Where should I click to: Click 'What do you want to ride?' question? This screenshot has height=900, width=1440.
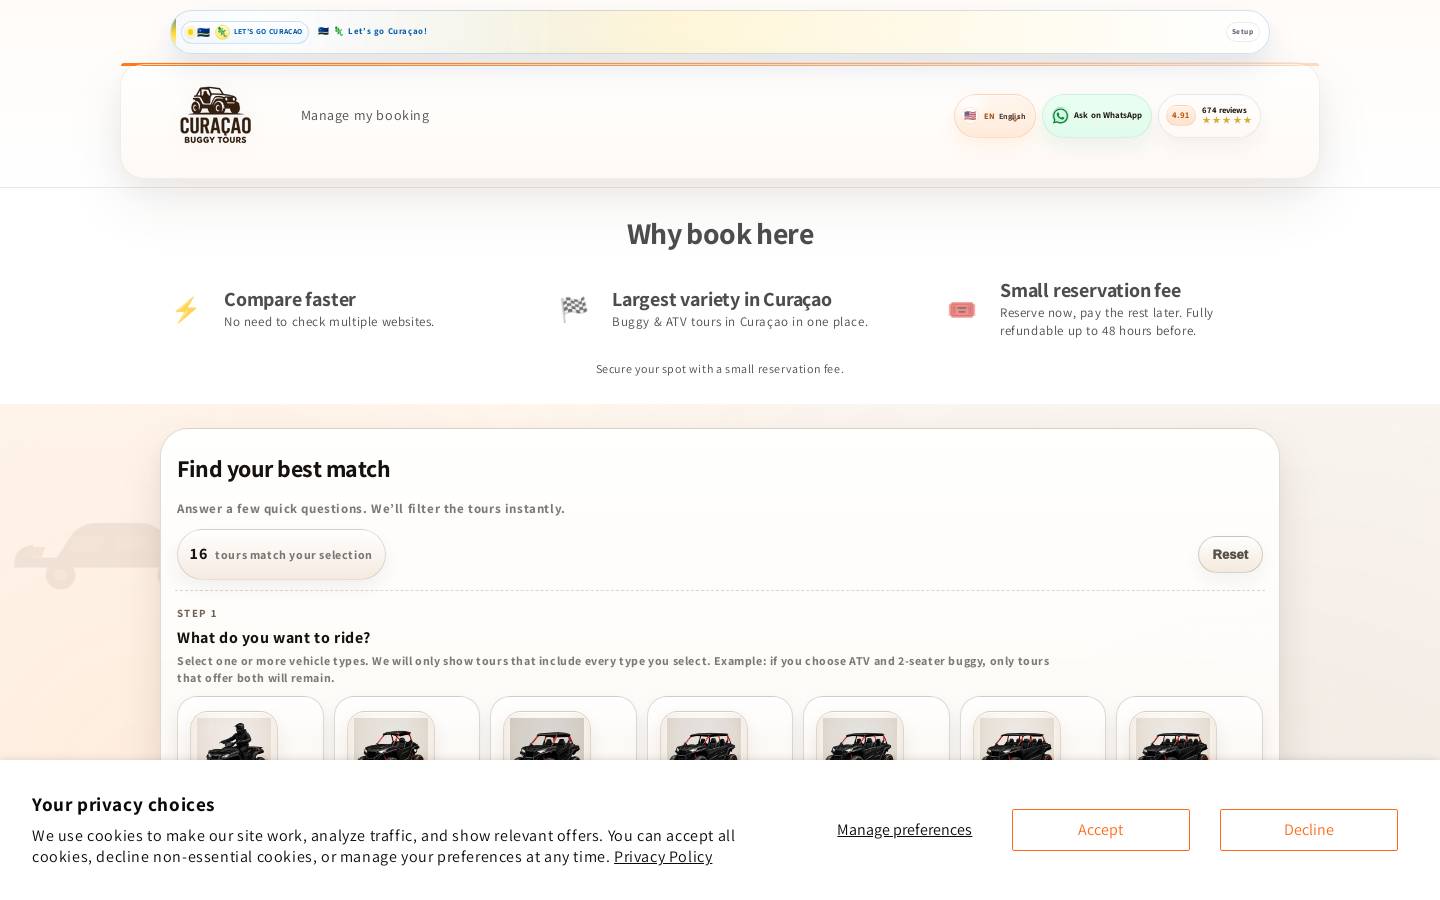274,637
